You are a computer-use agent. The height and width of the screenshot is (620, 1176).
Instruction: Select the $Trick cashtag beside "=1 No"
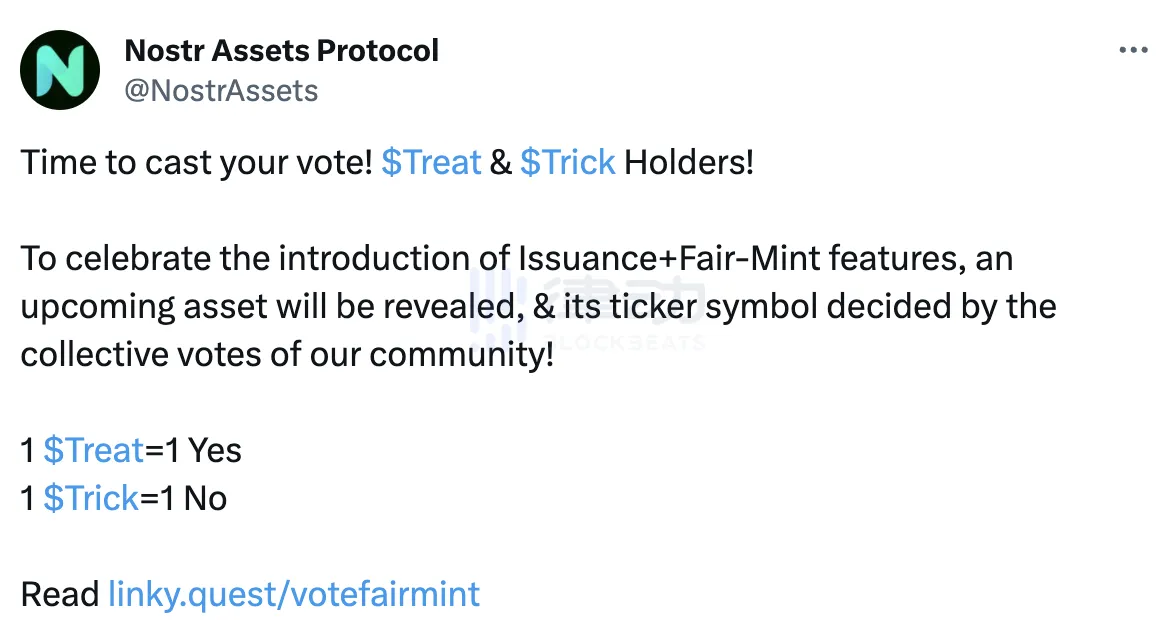tap(91, 498)
